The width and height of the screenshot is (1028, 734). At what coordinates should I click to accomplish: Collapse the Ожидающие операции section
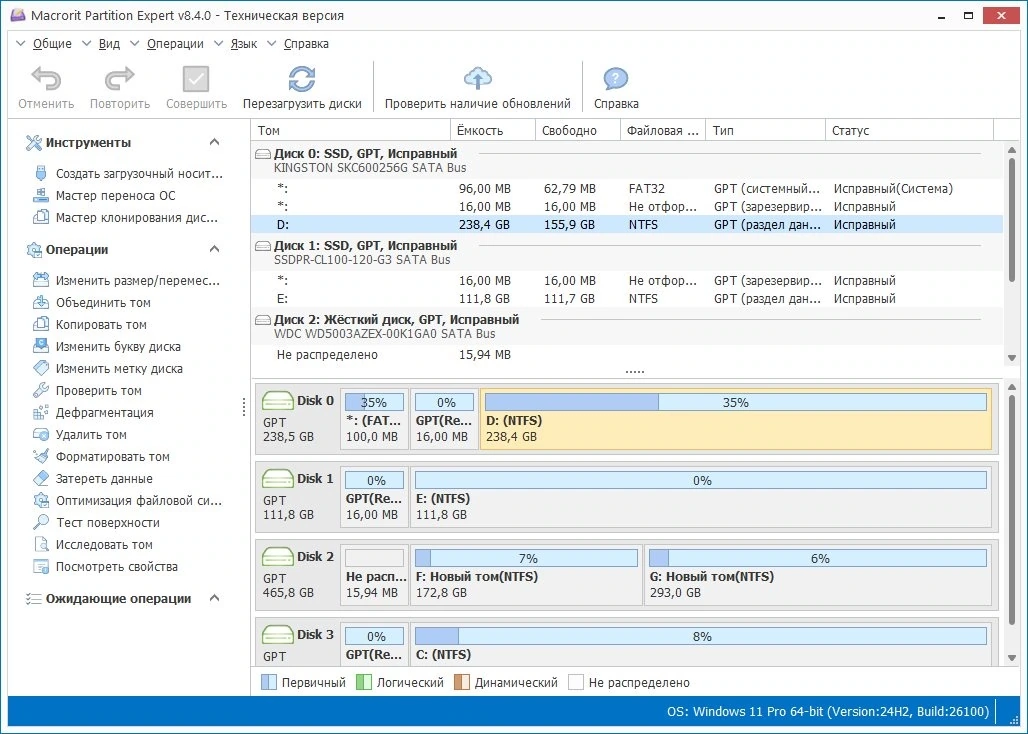click(x=214, y=598)
